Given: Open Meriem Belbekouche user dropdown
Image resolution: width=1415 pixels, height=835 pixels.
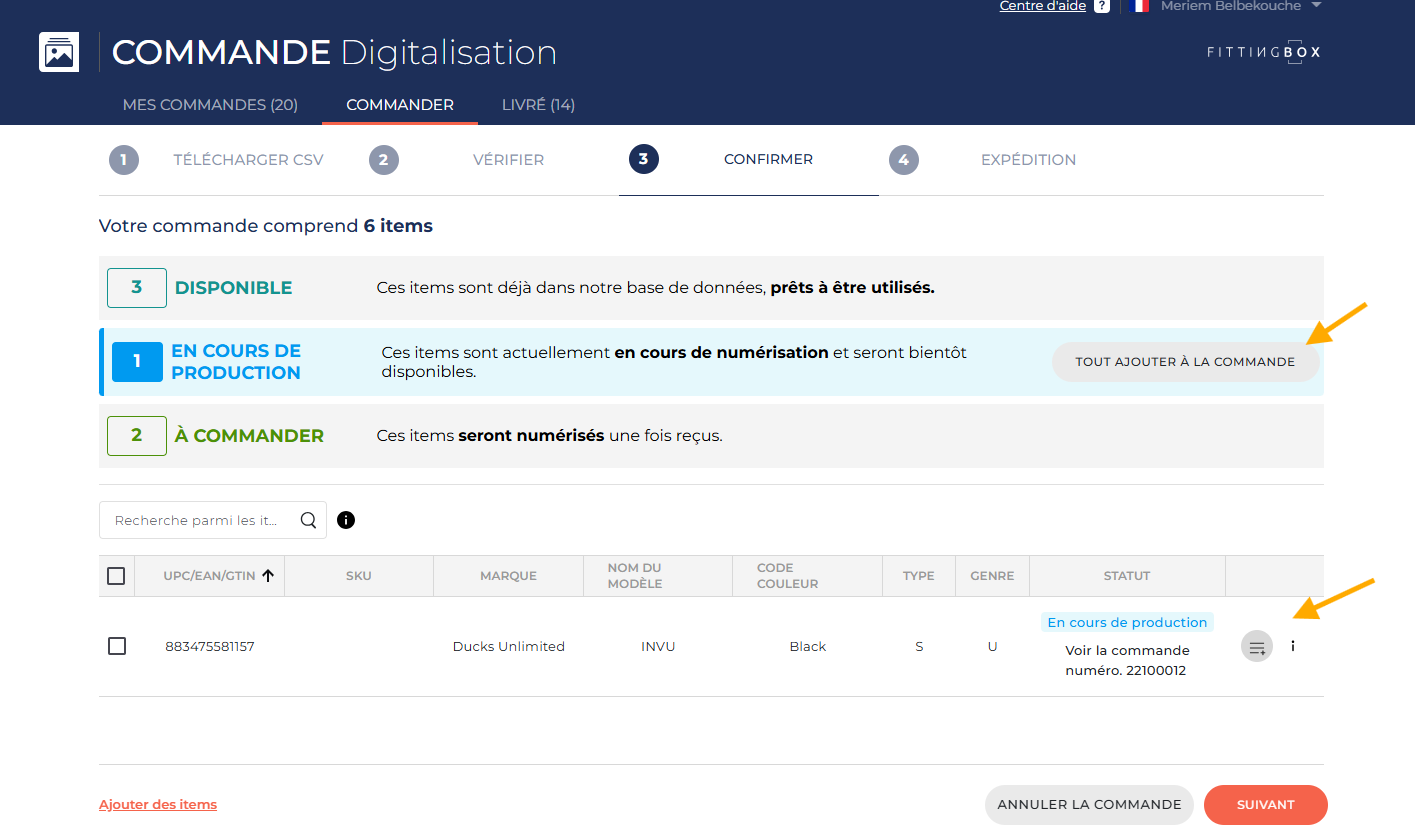Looking at the screenshot, I should (1240, 7).
